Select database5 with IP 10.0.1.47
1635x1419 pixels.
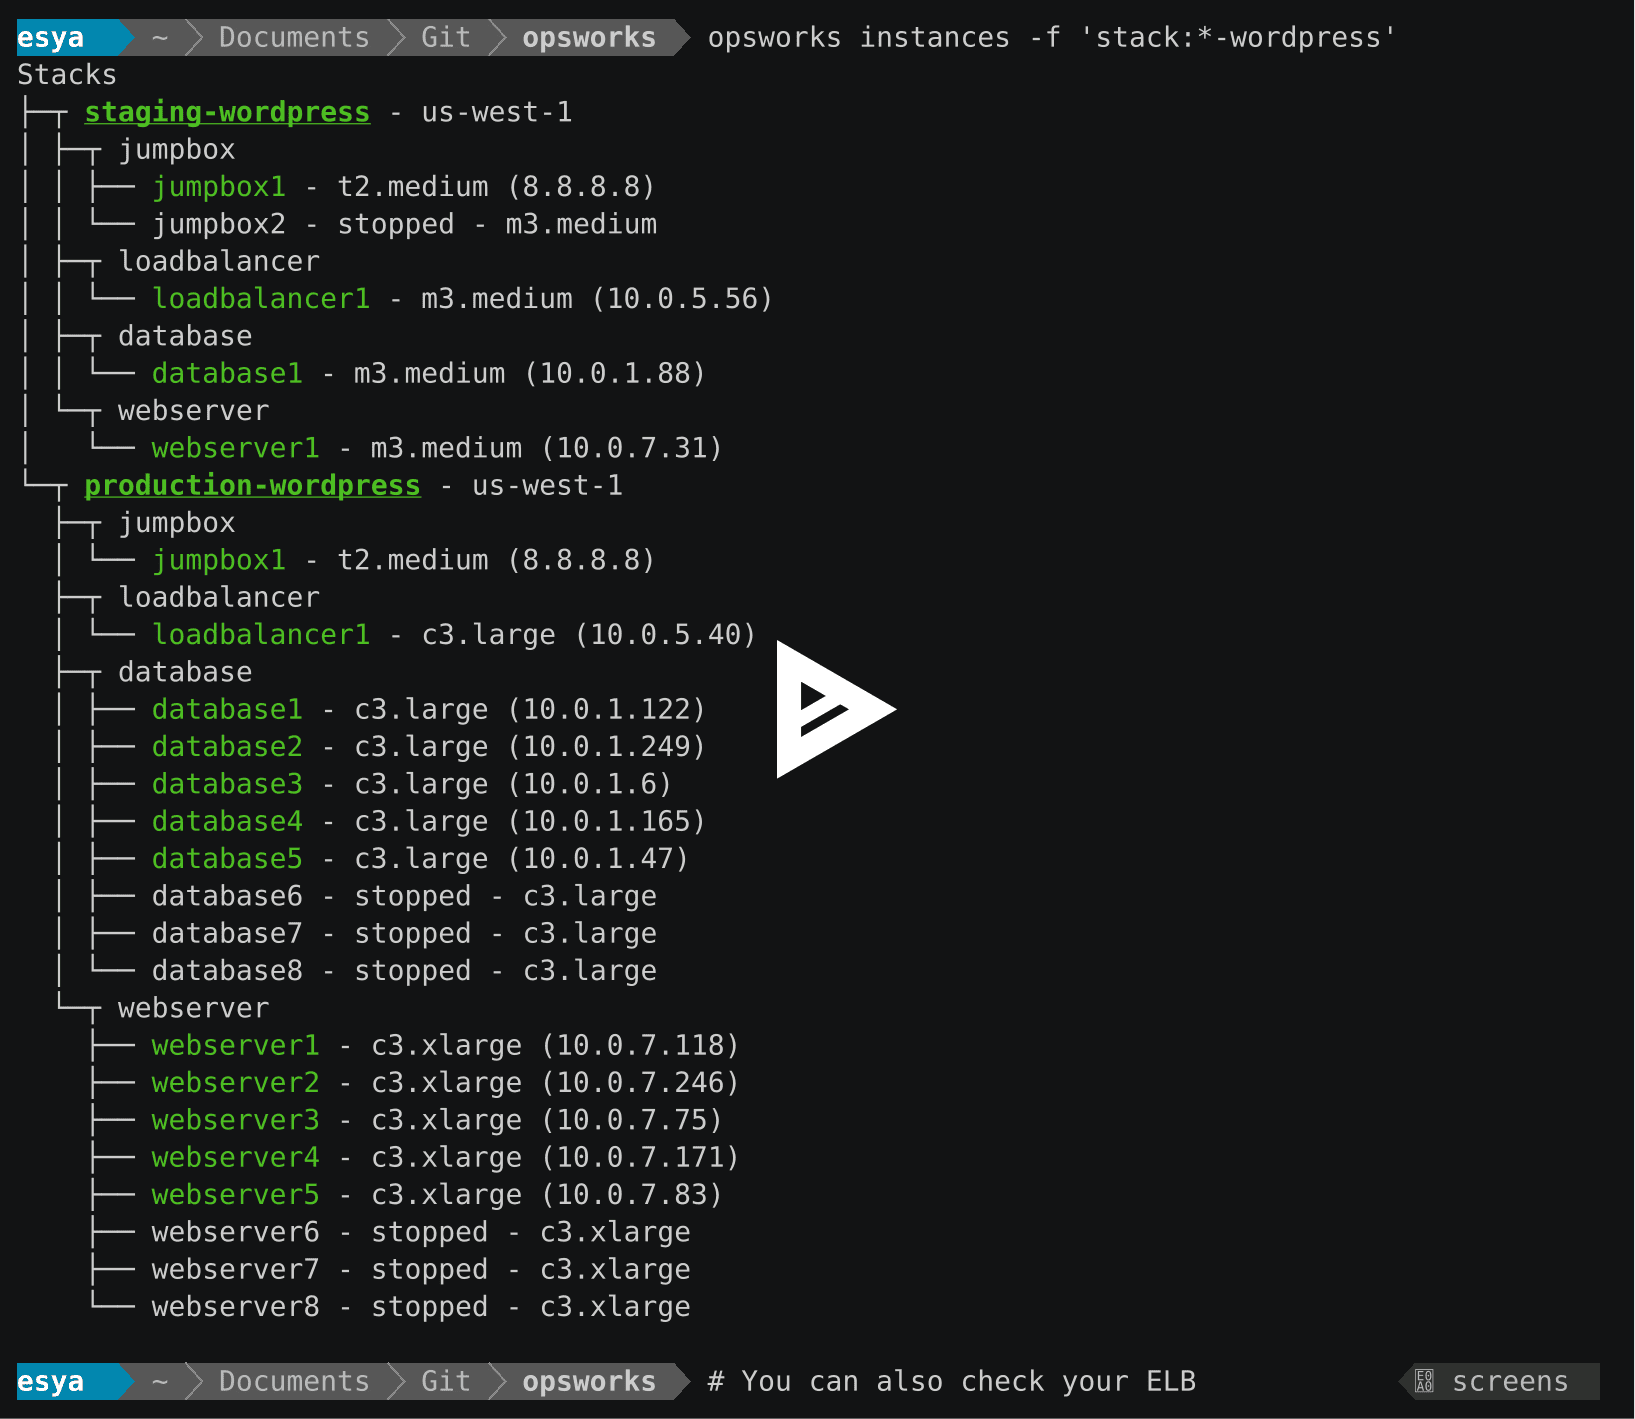(420, 859)
